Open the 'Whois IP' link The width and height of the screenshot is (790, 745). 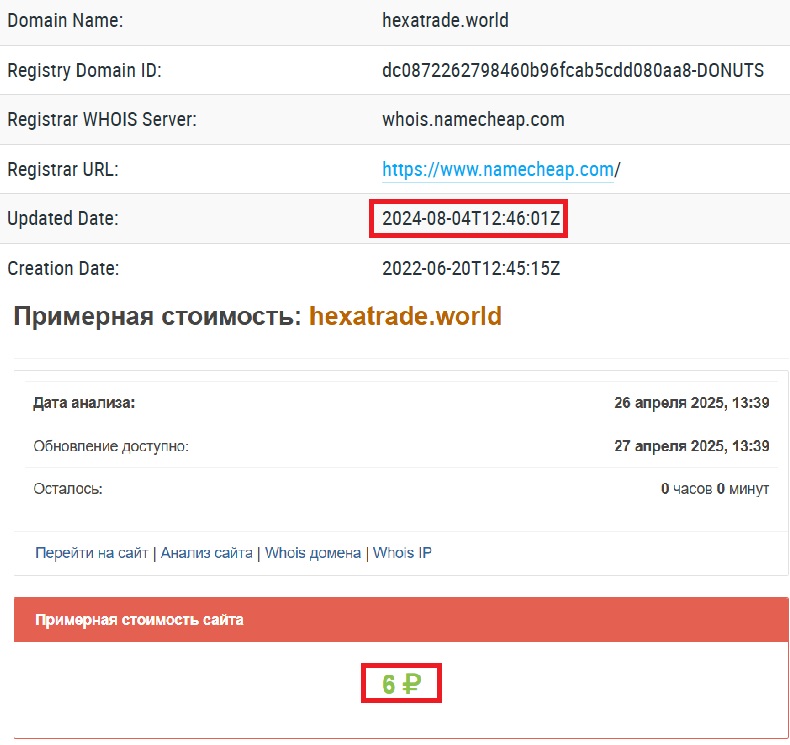(x=402, y=553)
